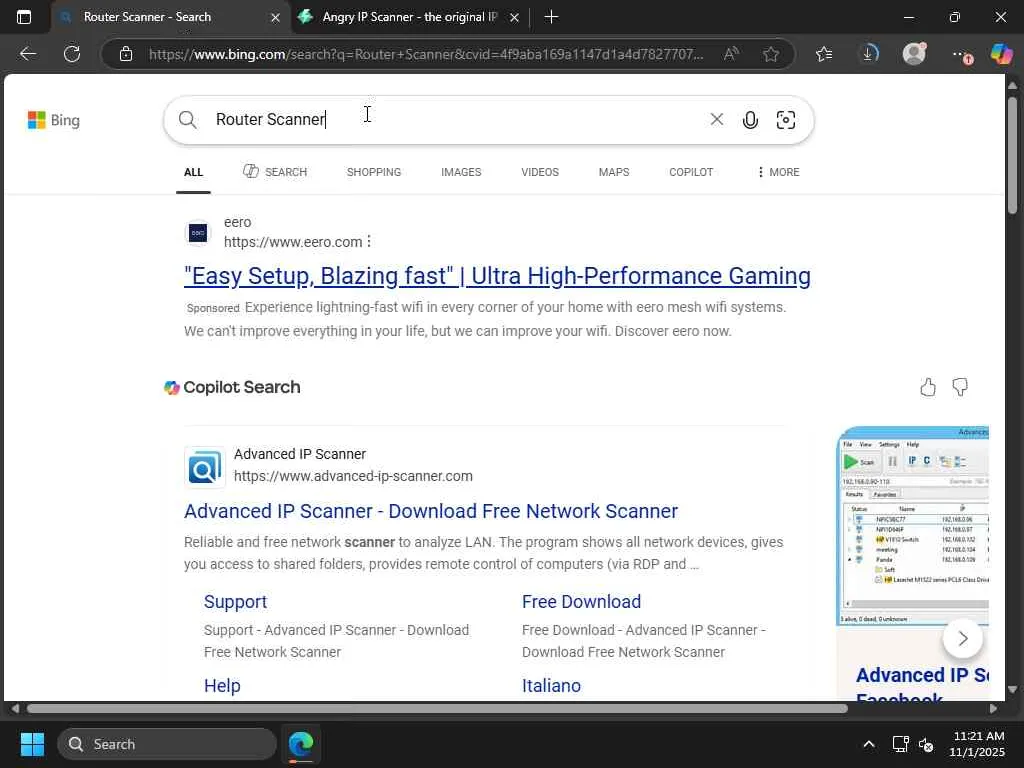This screenshot has height=768, width=1024.
Task: Click the horizontal scrollbar left arrow
Action: (14, 709)
